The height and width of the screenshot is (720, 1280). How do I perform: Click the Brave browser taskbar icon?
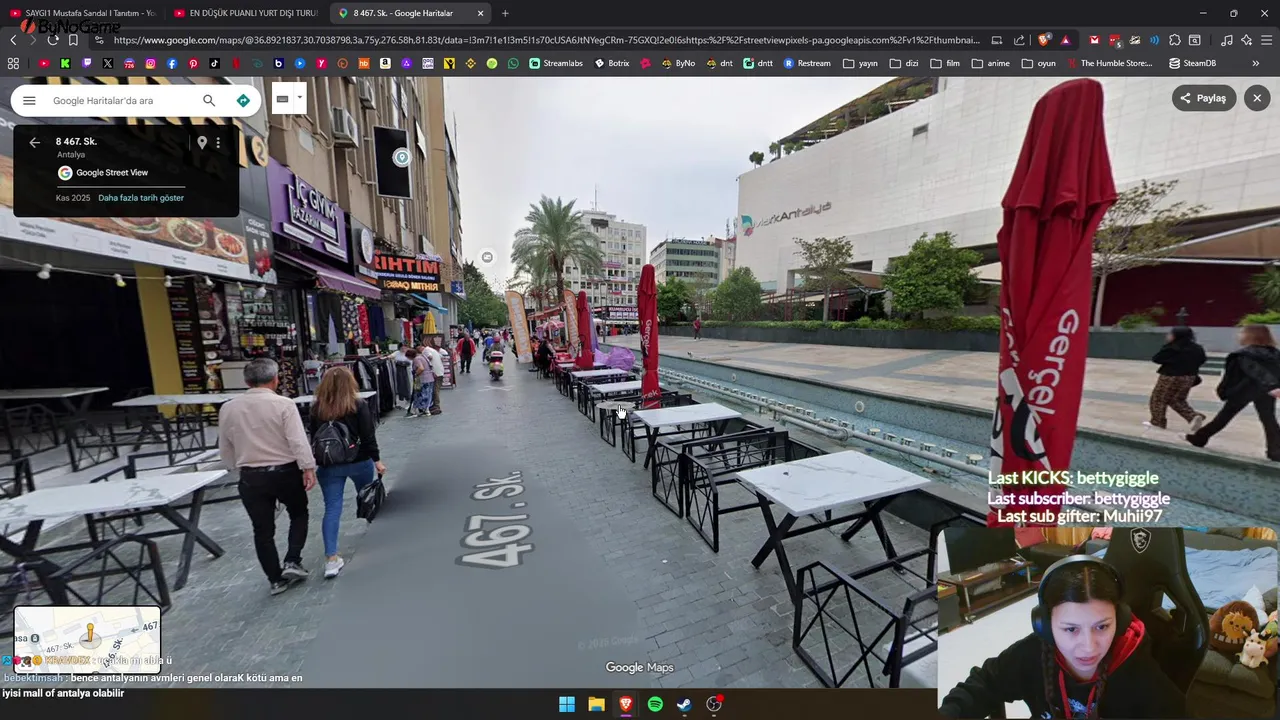(x=626, y=704)
